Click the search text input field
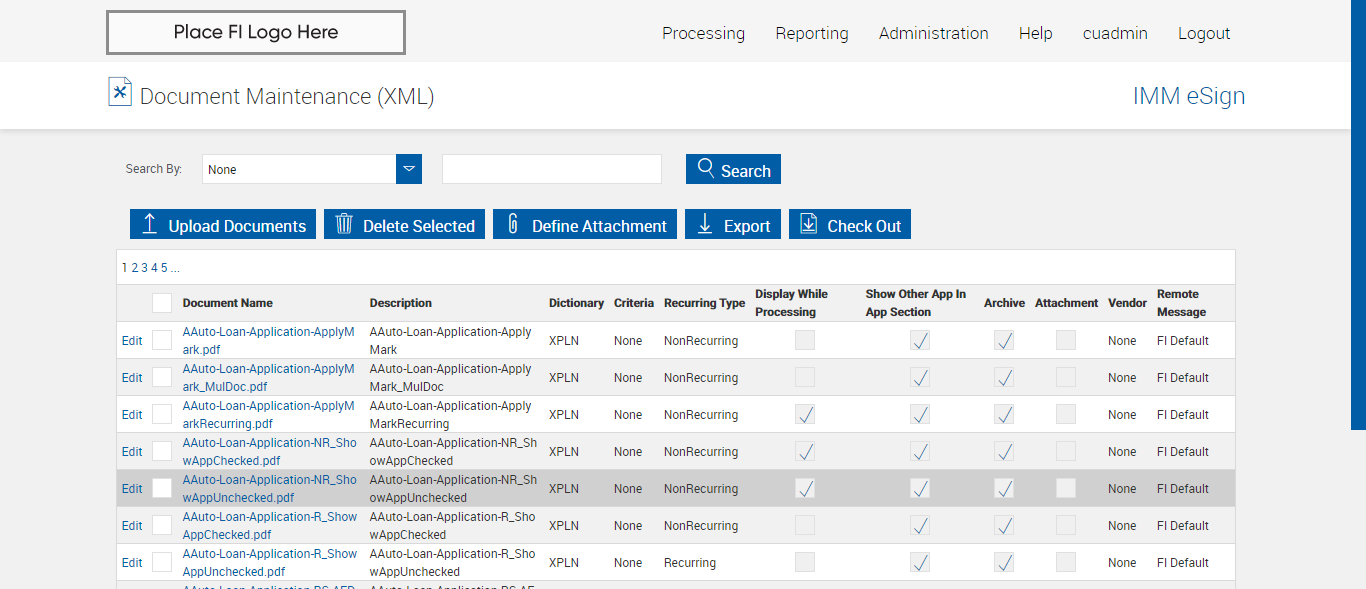Image resolution: width=1366 pixels, height=589 pixels. [x=552, y=169]
